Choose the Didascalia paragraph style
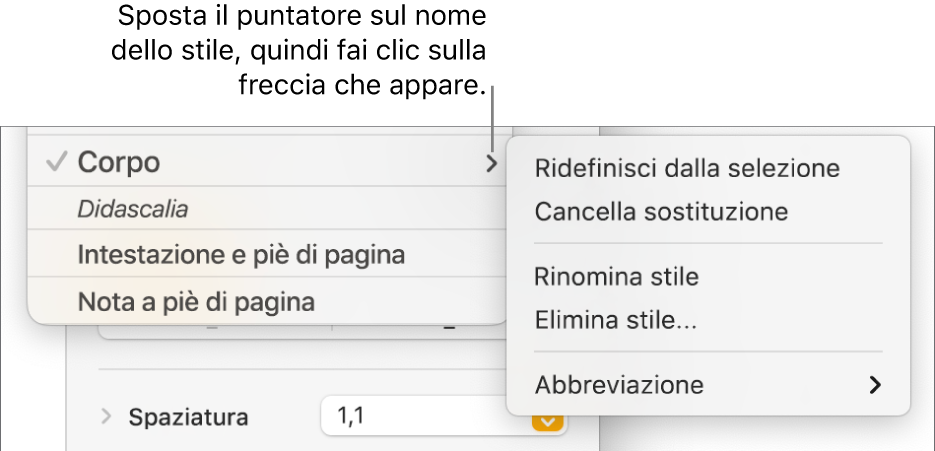 [133, 210]
